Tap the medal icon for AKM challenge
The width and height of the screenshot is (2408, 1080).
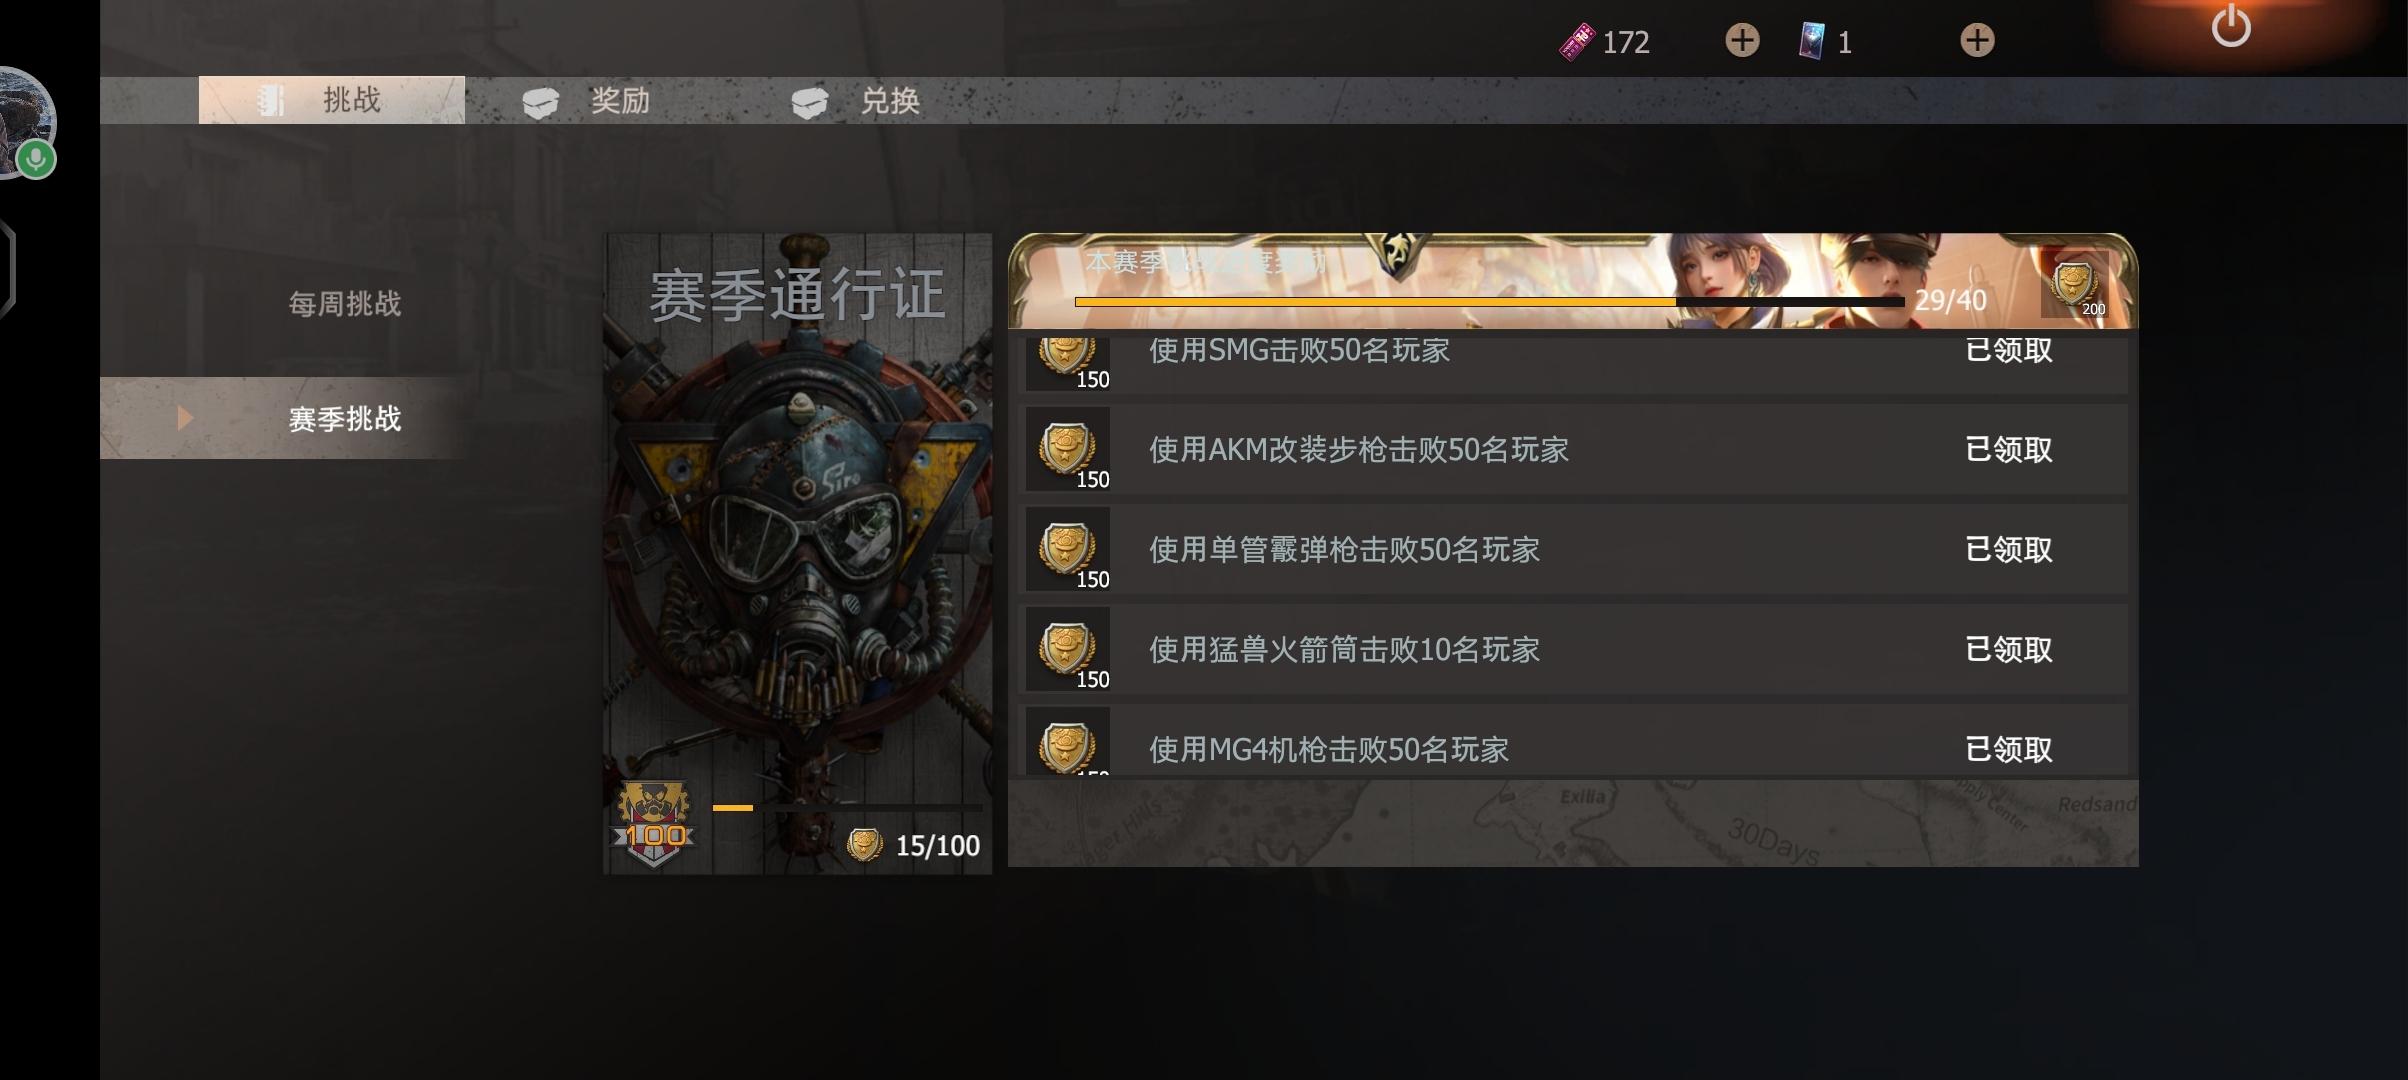point(1068,449)
